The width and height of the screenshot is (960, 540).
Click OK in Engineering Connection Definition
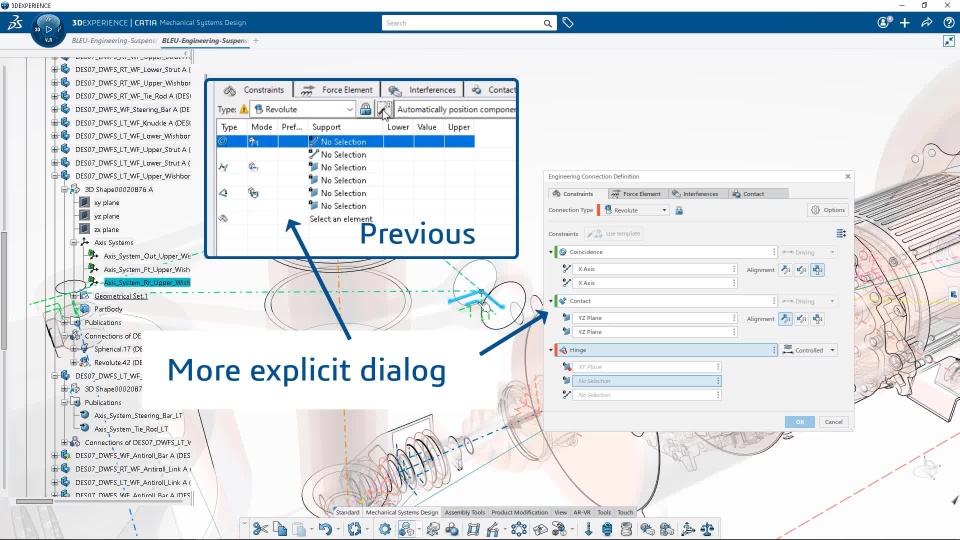tap(800, 422)
